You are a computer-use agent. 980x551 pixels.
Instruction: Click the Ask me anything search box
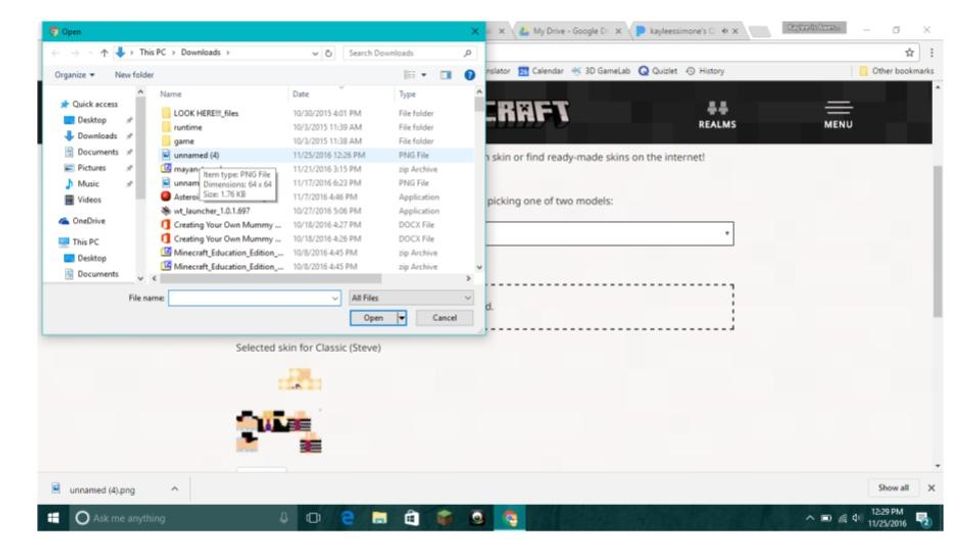[x=181, y=518]
